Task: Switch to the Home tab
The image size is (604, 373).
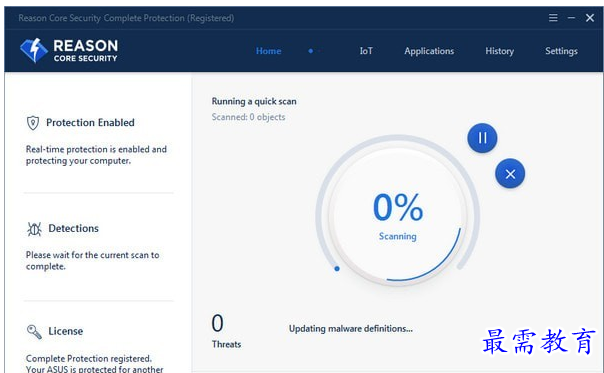Action: (x=268, y=51)
